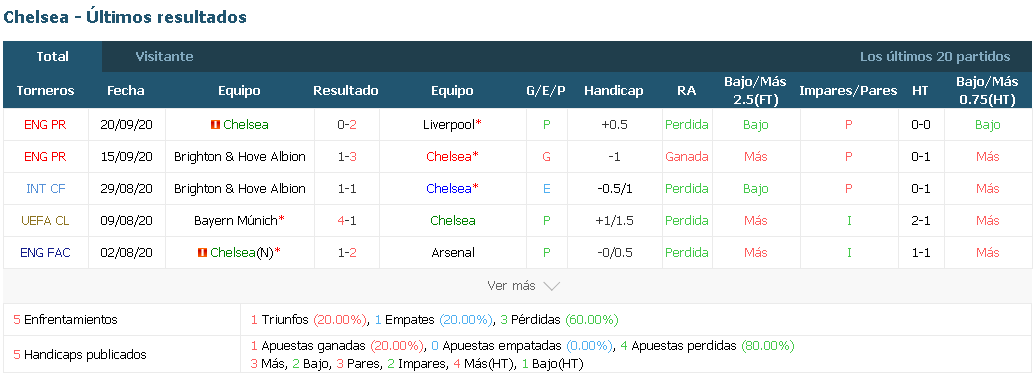The height and width of the screenshot is (376, 1036).
Task: Click Los últimos 20 partidos label
Action: [935, 57]
